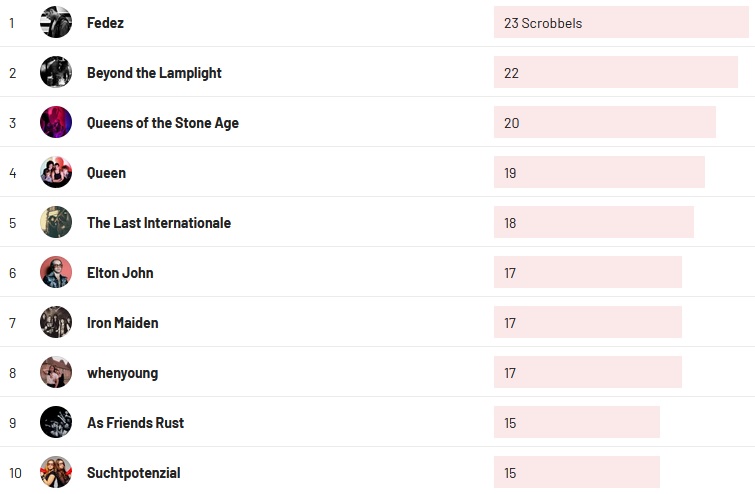Click Queens of the Stone Age avatar

pos(56,122)
